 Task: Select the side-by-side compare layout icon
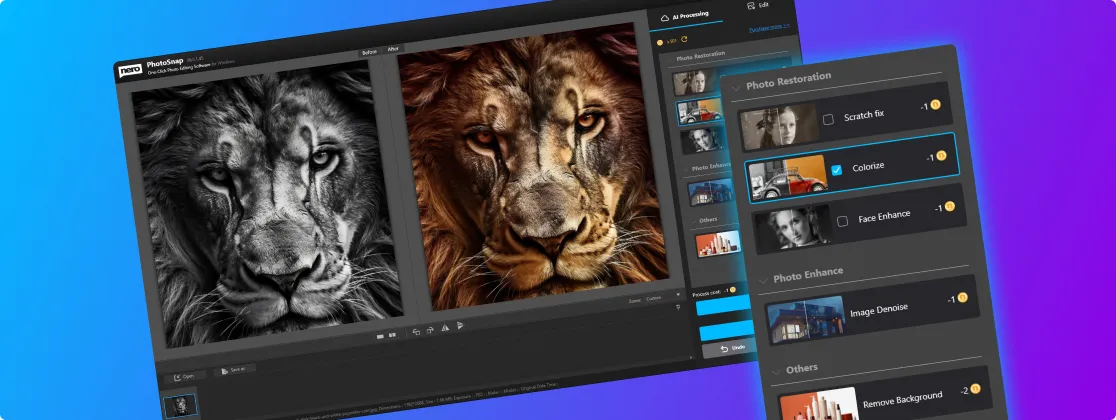click(392, 334)
